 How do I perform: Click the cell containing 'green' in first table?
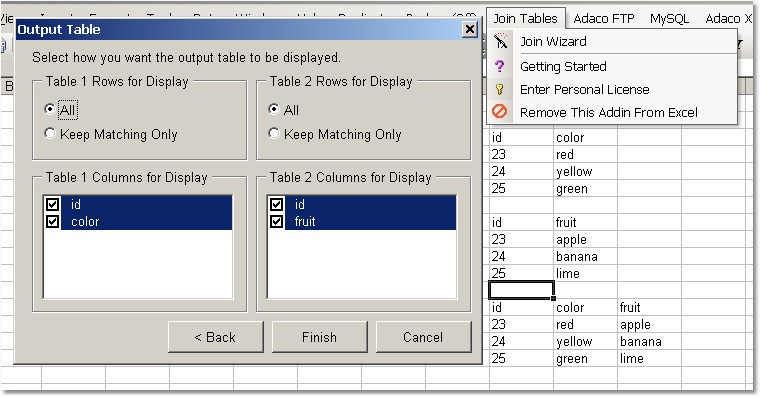coord(586,189)
